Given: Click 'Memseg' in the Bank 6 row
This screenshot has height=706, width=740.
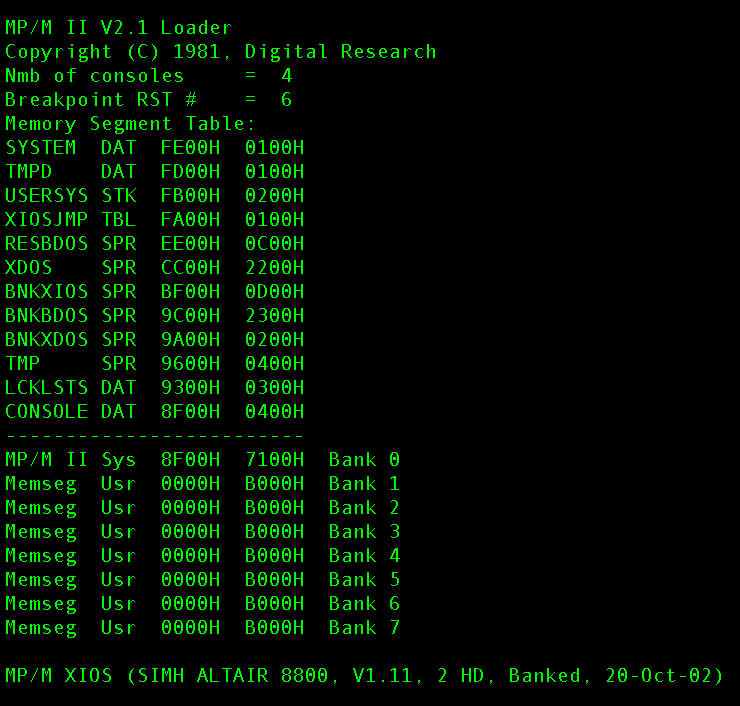Looking at the screenshot, I should pyautogui.click(x=41, y=605).
